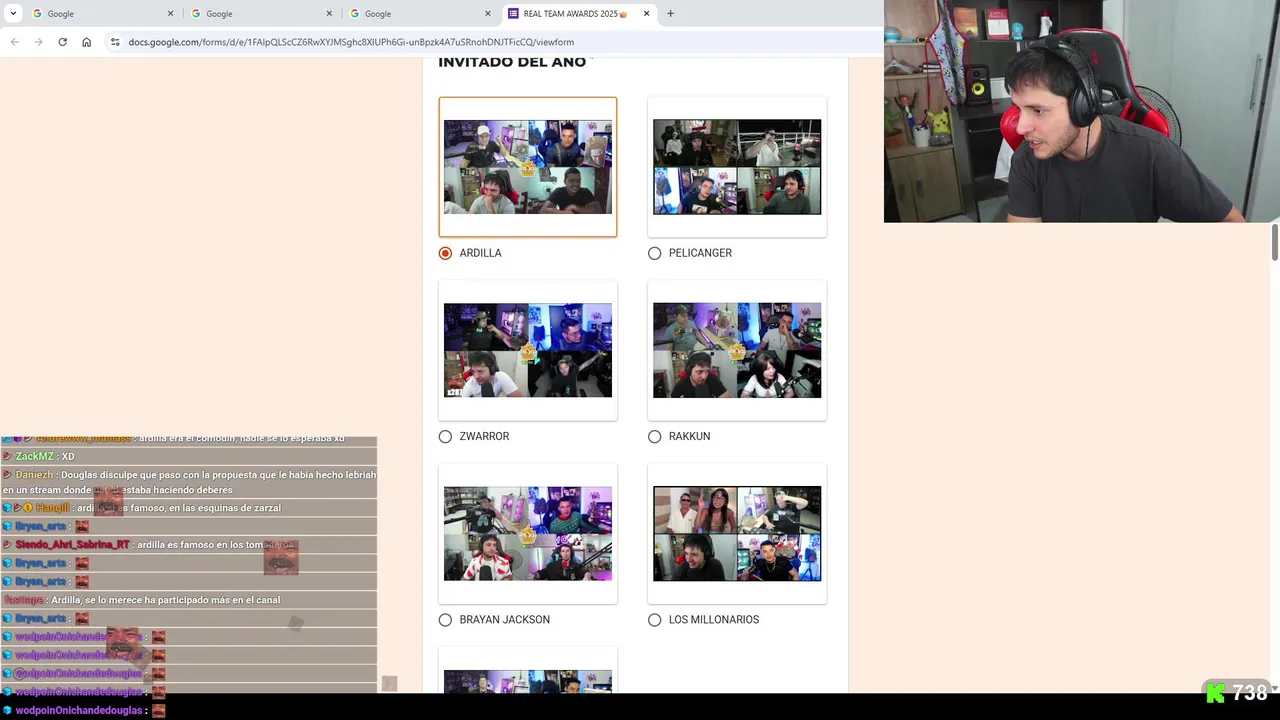Screen dimensions: 1280x720
Task: Click the BRAYAN JACKSON thumbnail image
Action: (x=528, y=533)
